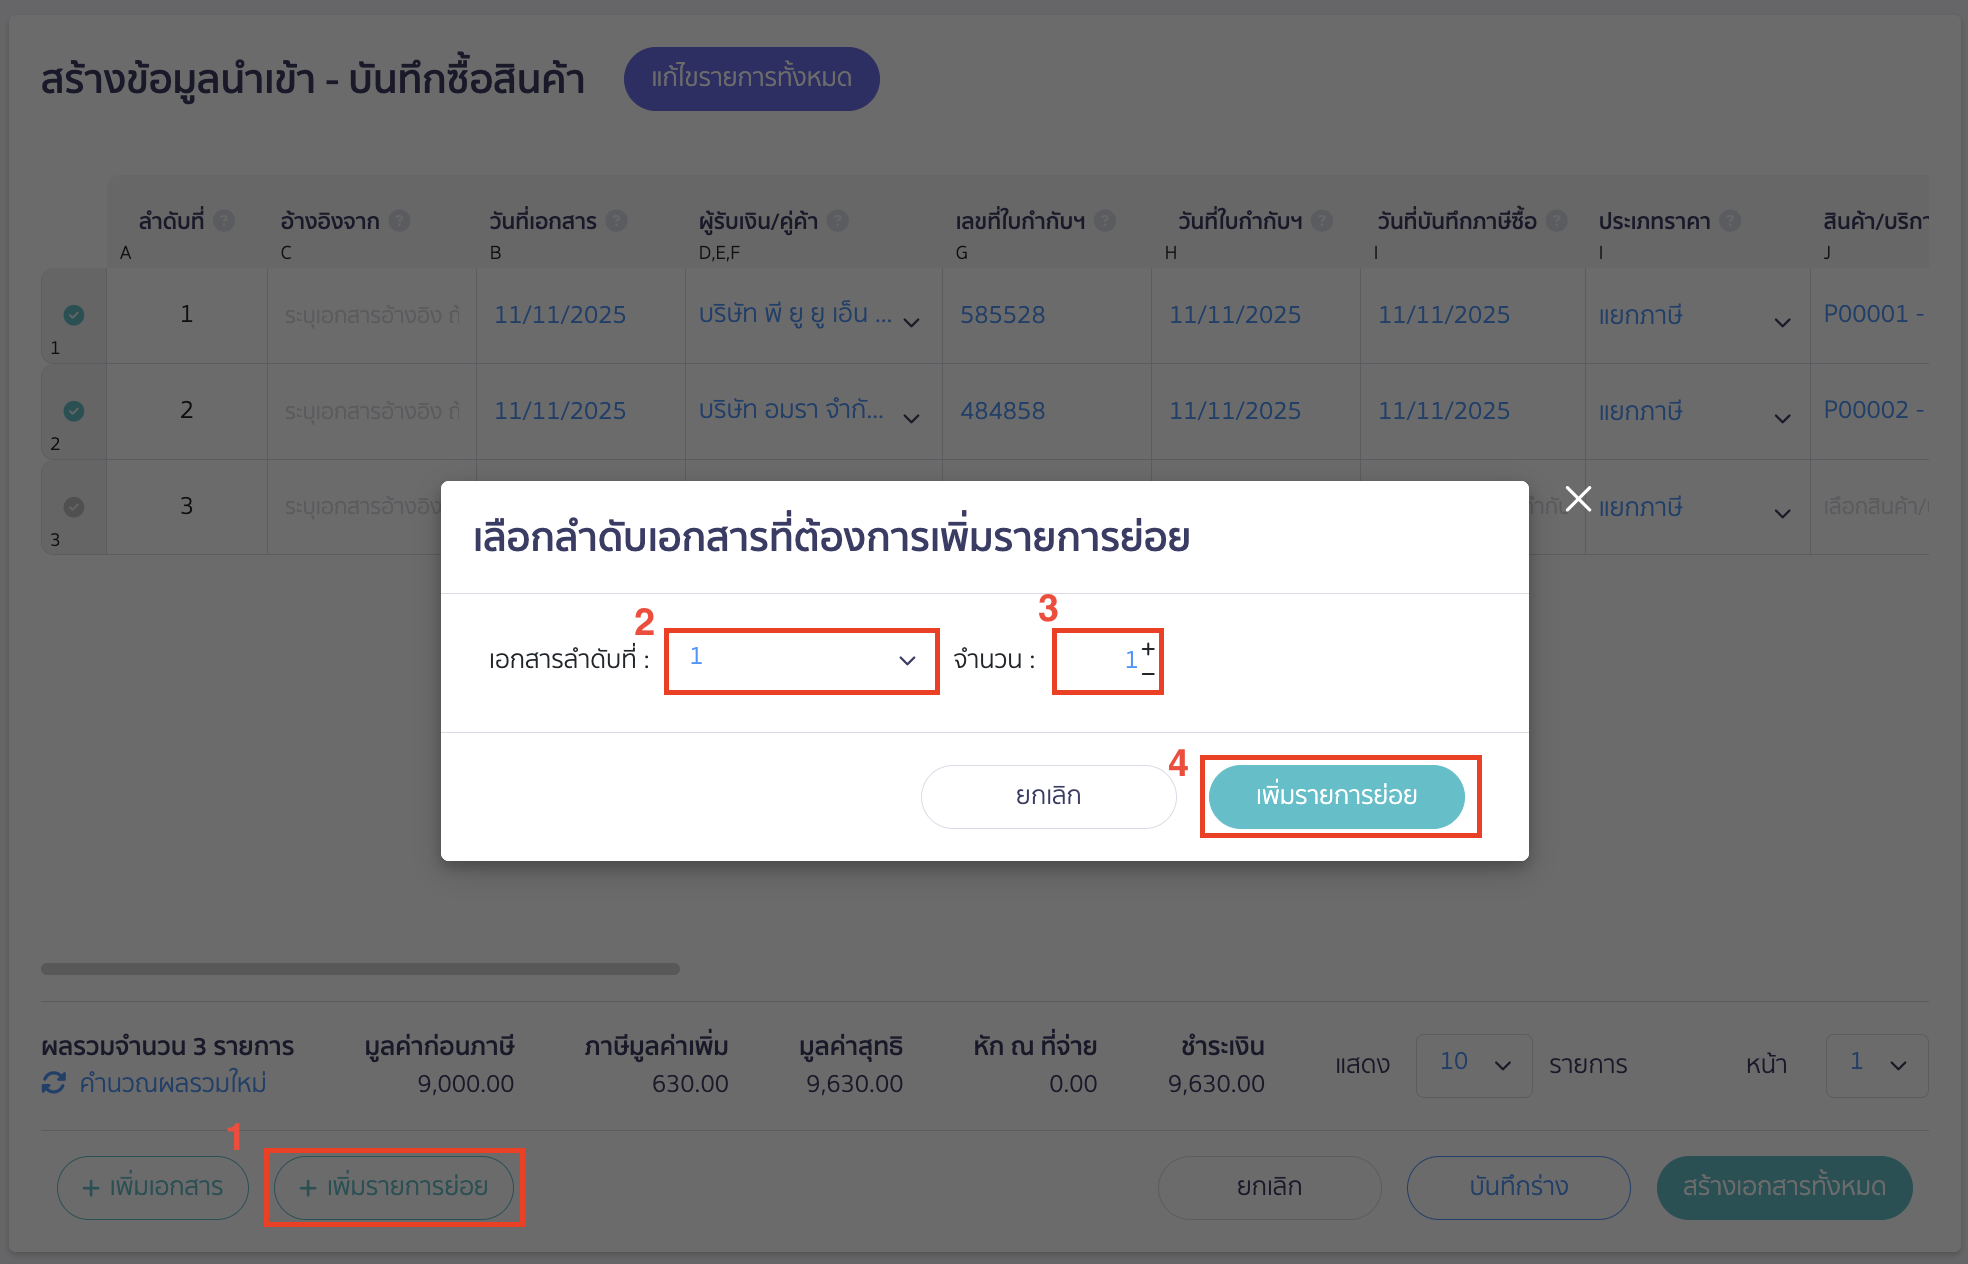Toggle the green check on row 3
This screenshot has height=1264, width=1968.
tap(73, 507)
